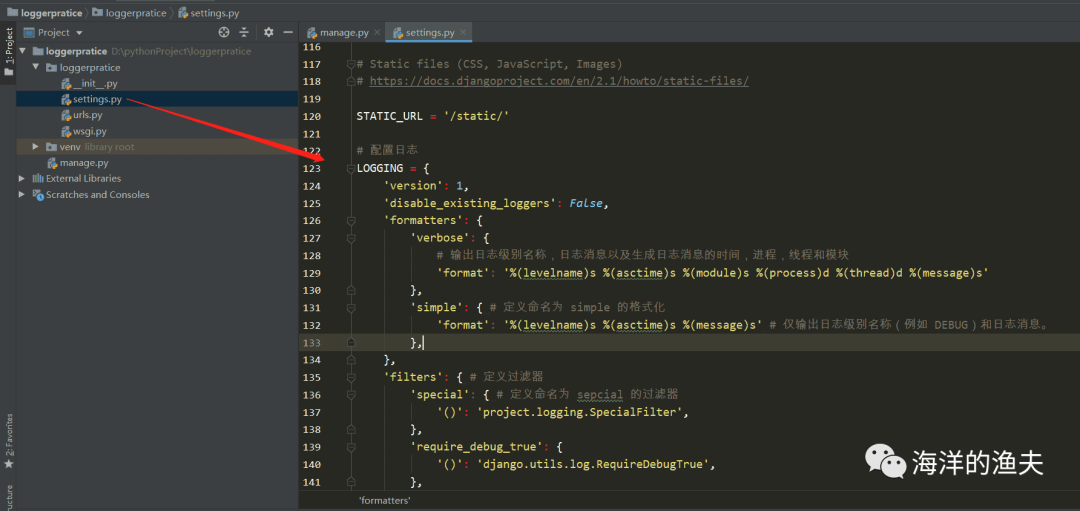Expand External Libraries node

pyautogui.click(x=23, y=178)
